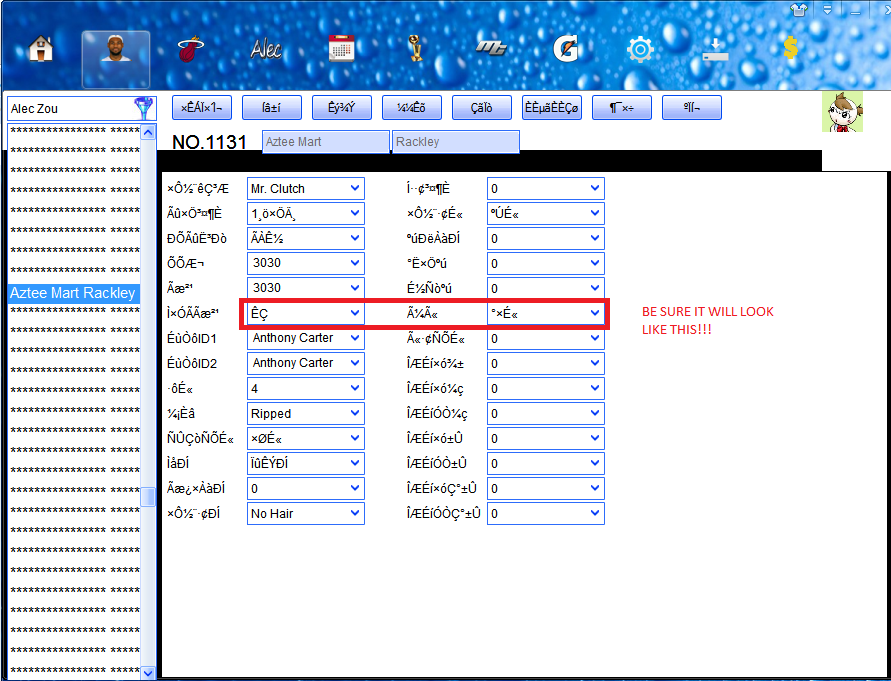Open the settings gear icon
Image resolution: width=891 pixels, height=681 pixels.
coord(640,49)
